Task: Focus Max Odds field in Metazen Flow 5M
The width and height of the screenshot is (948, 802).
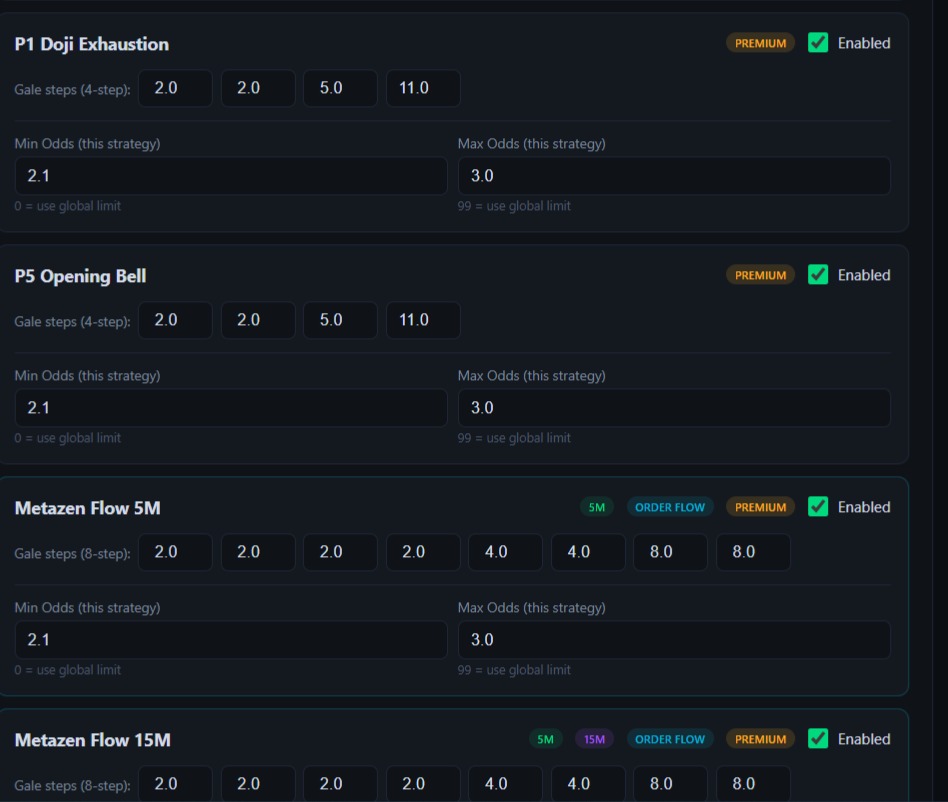Action: point(674,640)
